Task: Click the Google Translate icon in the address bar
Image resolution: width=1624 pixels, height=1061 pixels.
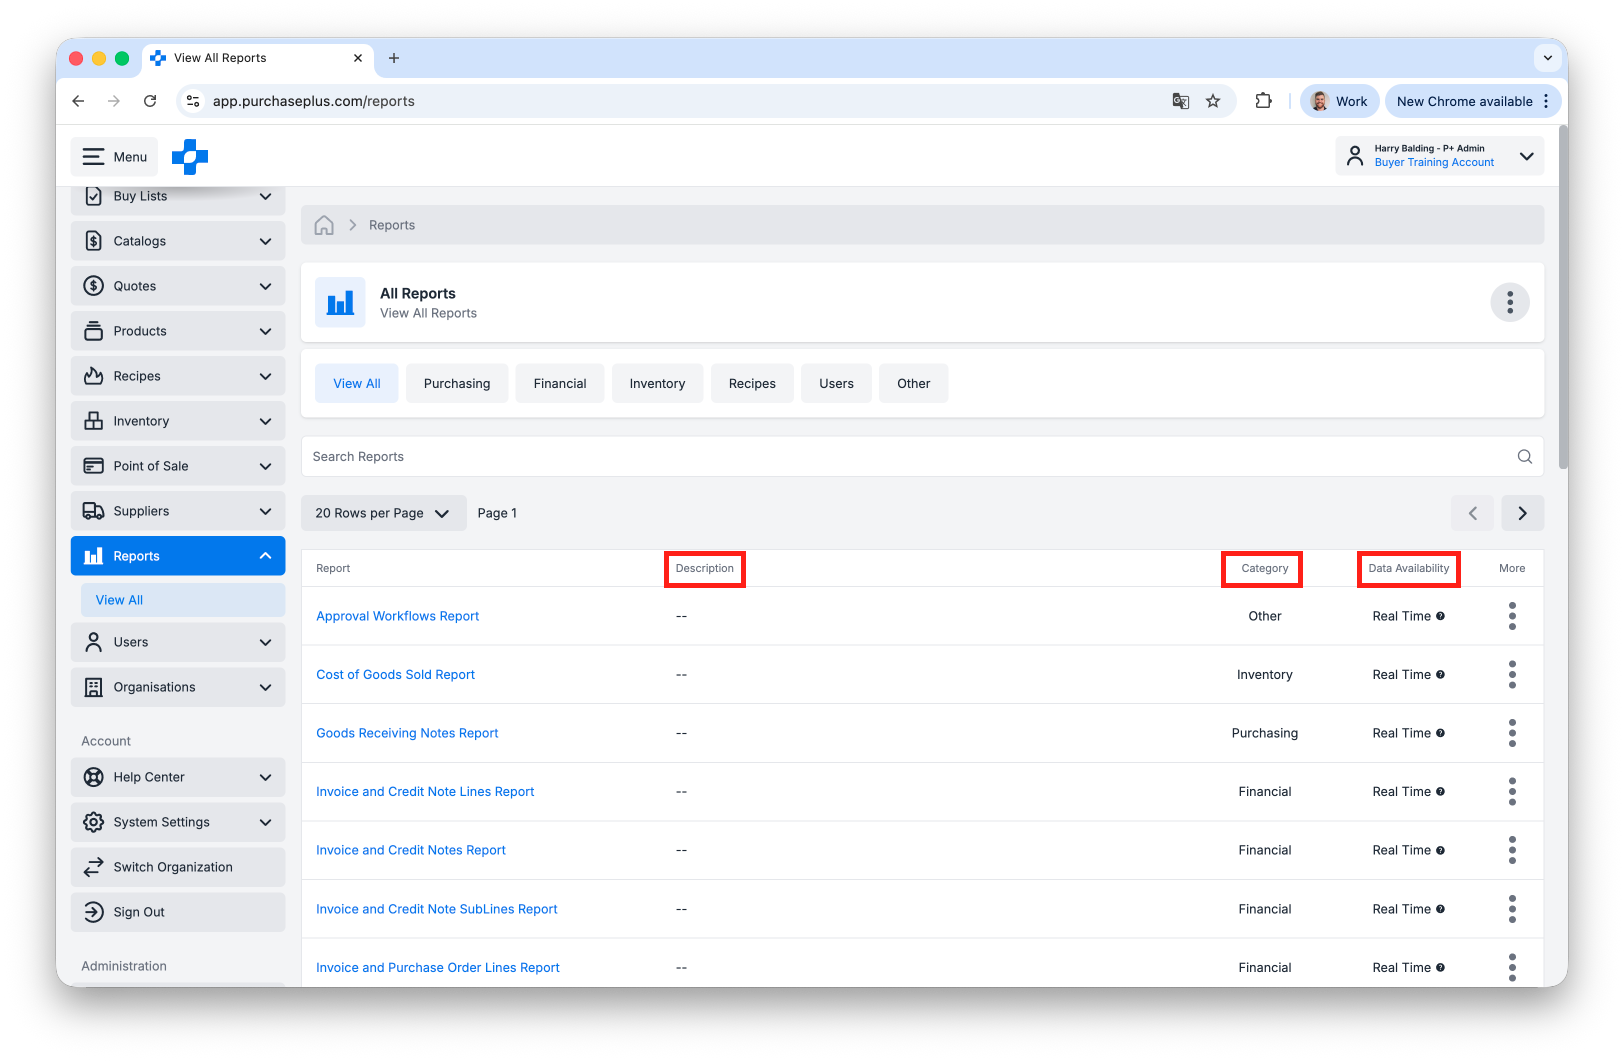Action: (1181, 101)
